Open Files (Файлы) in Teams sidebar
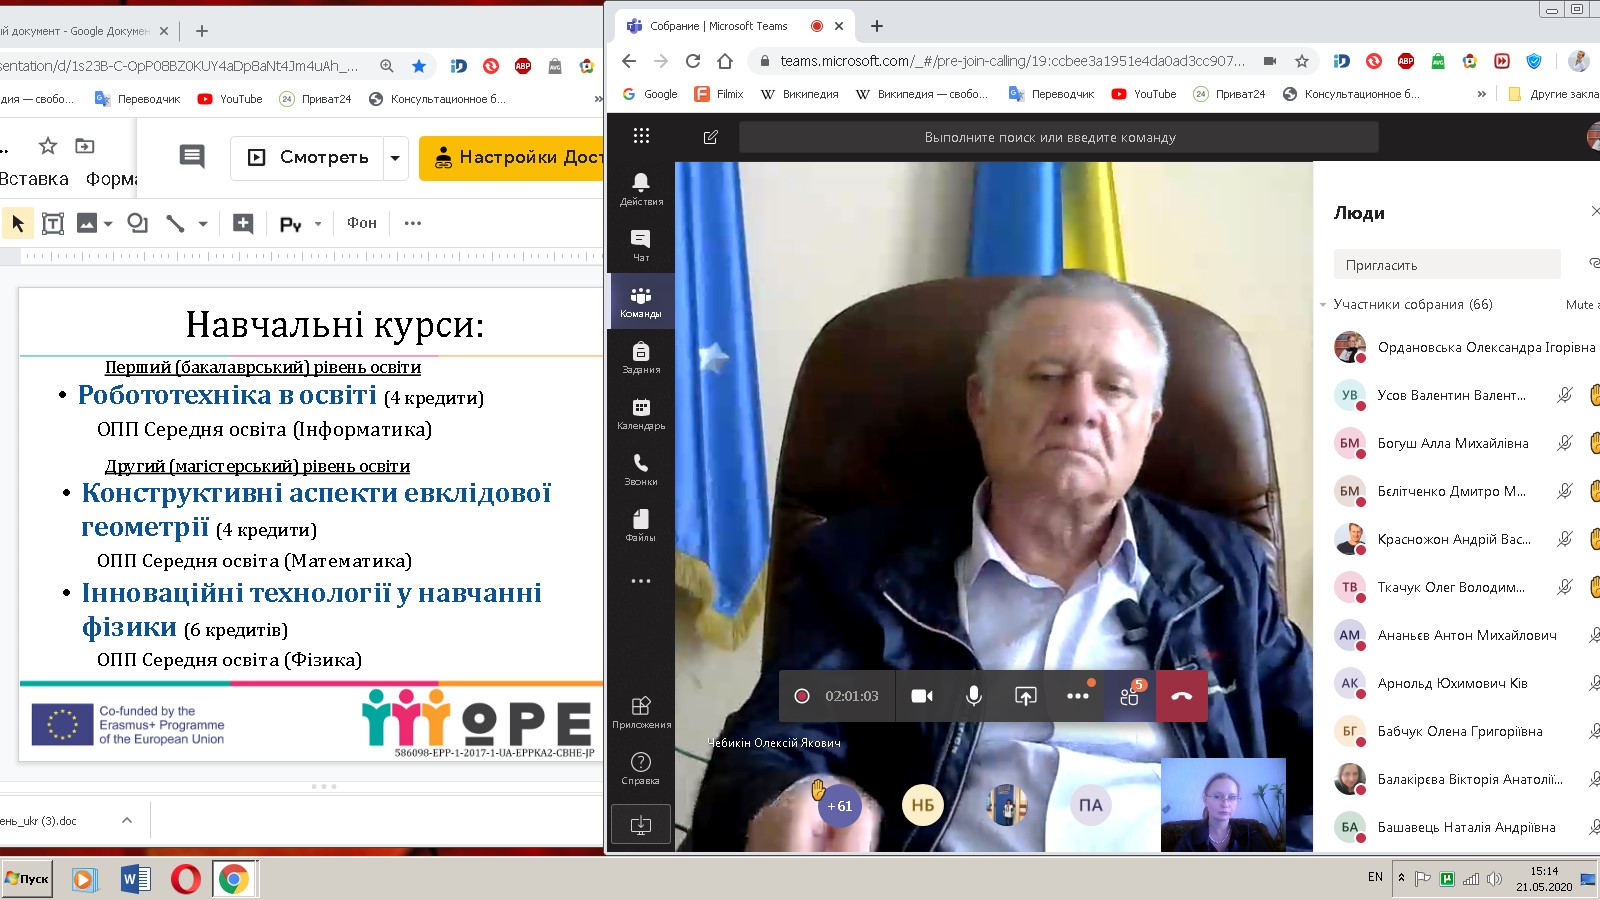The height and width of the screenshot is (900, 1600). click(x=641, y=525)
